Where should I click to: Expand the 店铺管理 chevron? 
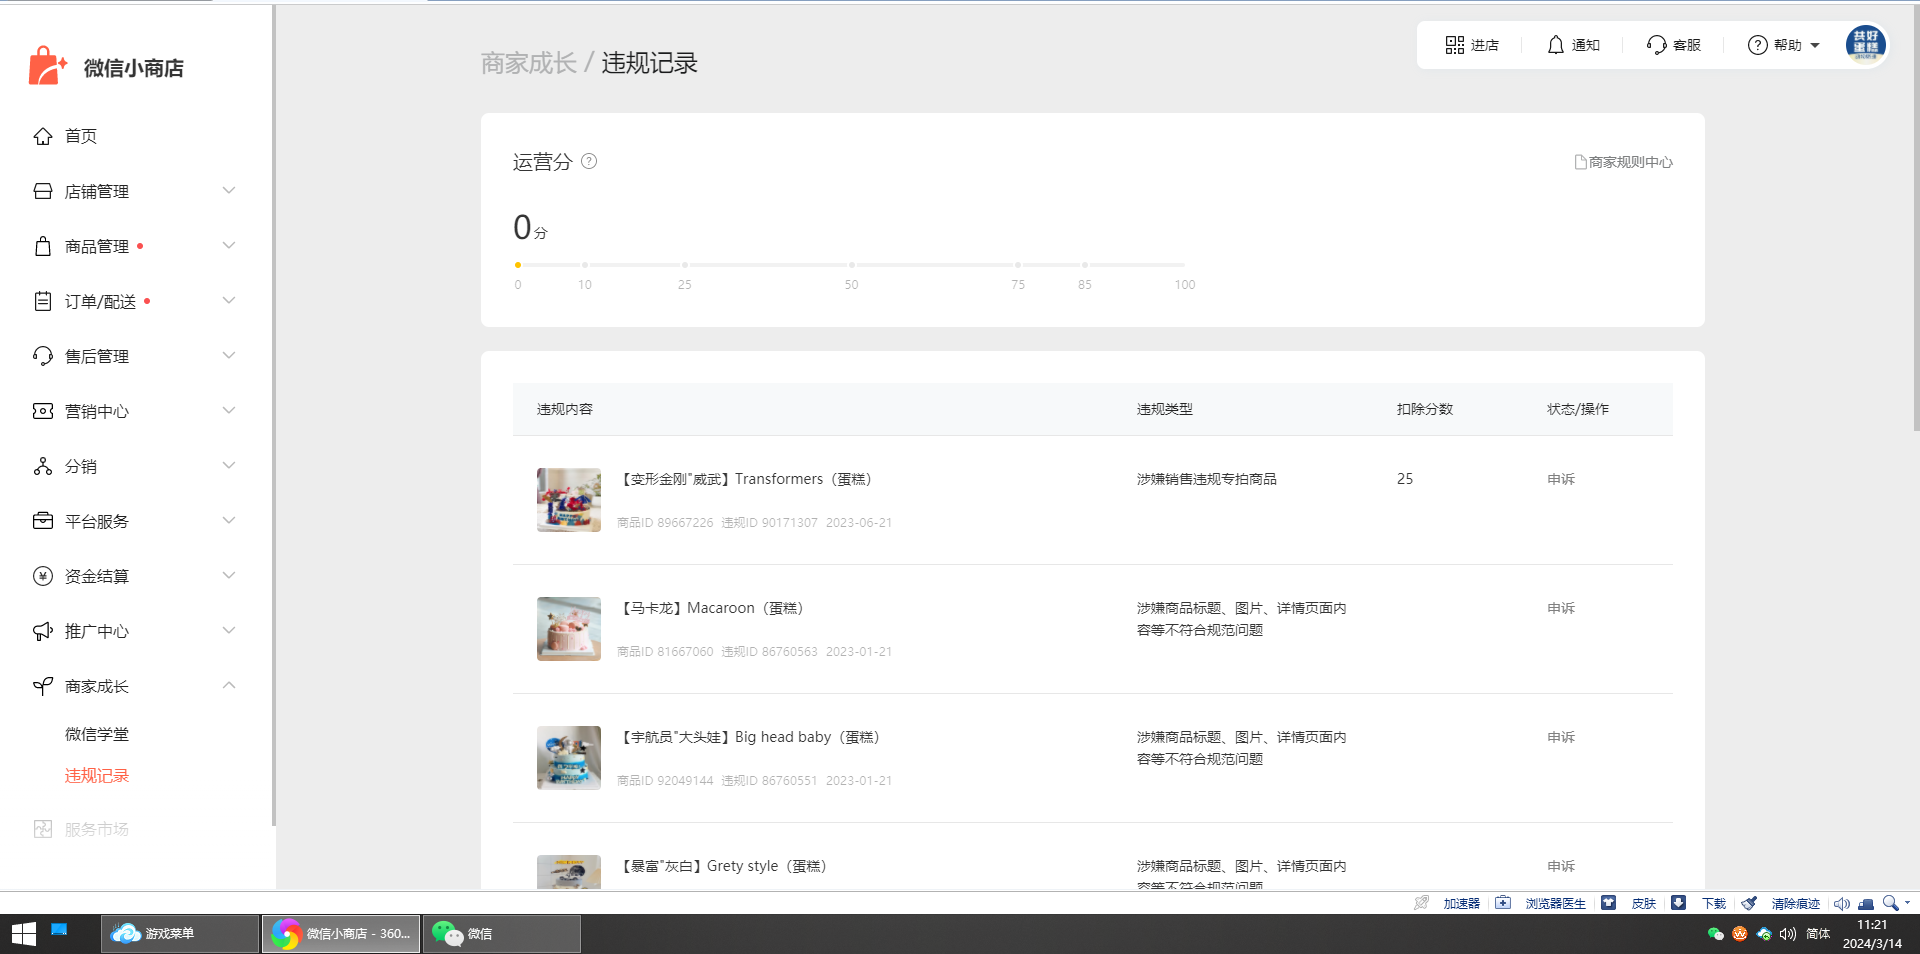[x=229, y=190]
